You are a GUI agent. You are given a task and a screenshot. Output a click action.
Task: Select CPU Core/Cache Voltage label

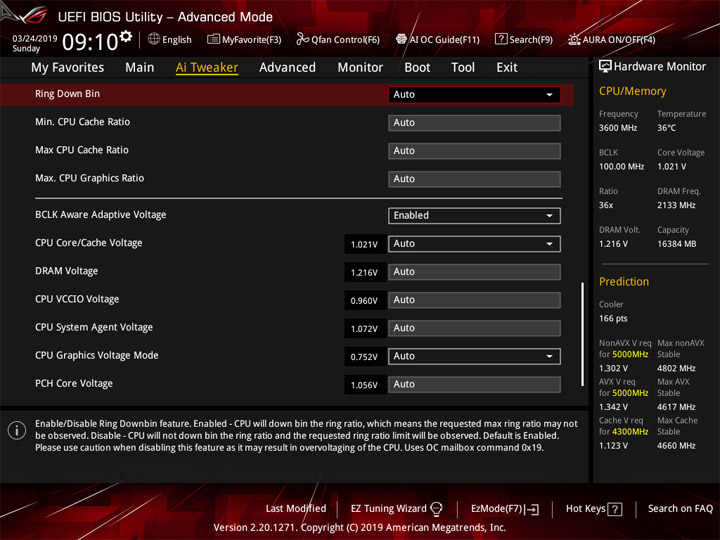pos(89,243)
